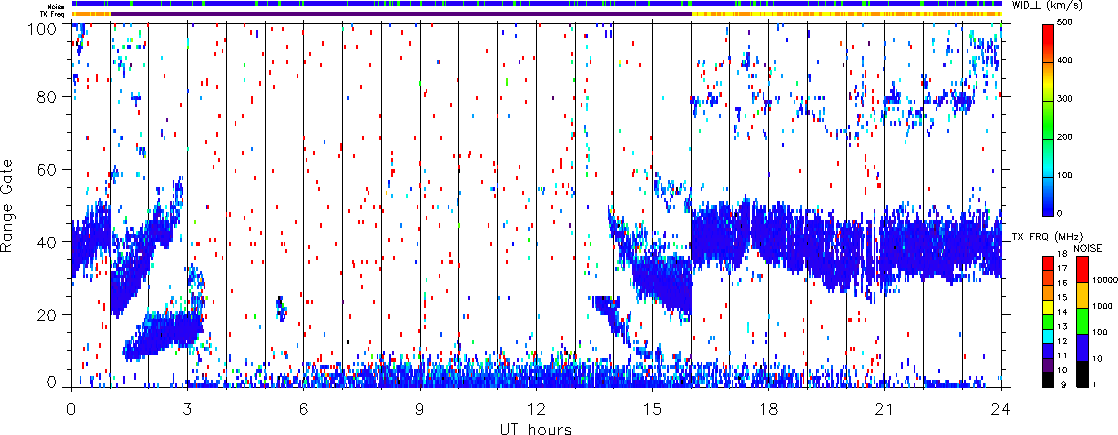Click the '13' label on the TX FRQ colorbar
This screenshot has height=435, width=1118.
tap(1062, 327)
